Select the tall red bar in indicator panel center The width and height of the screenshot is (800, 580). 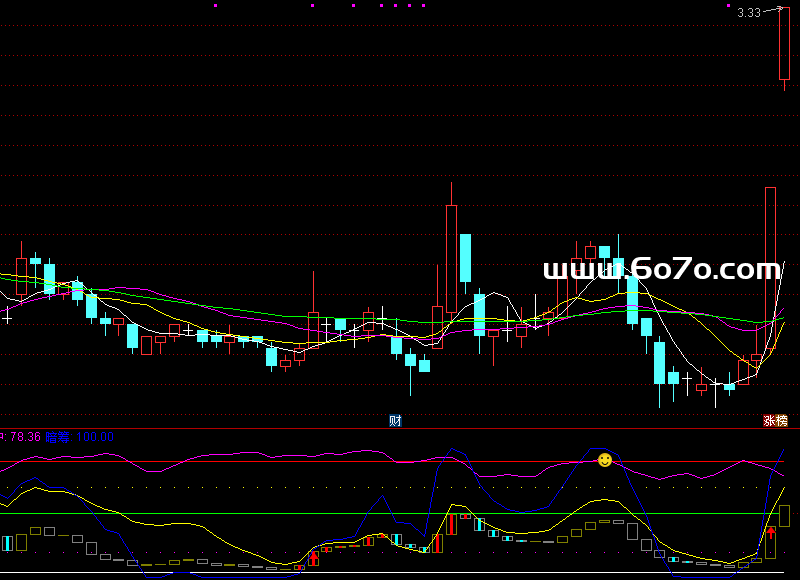(x=451, y=524)
